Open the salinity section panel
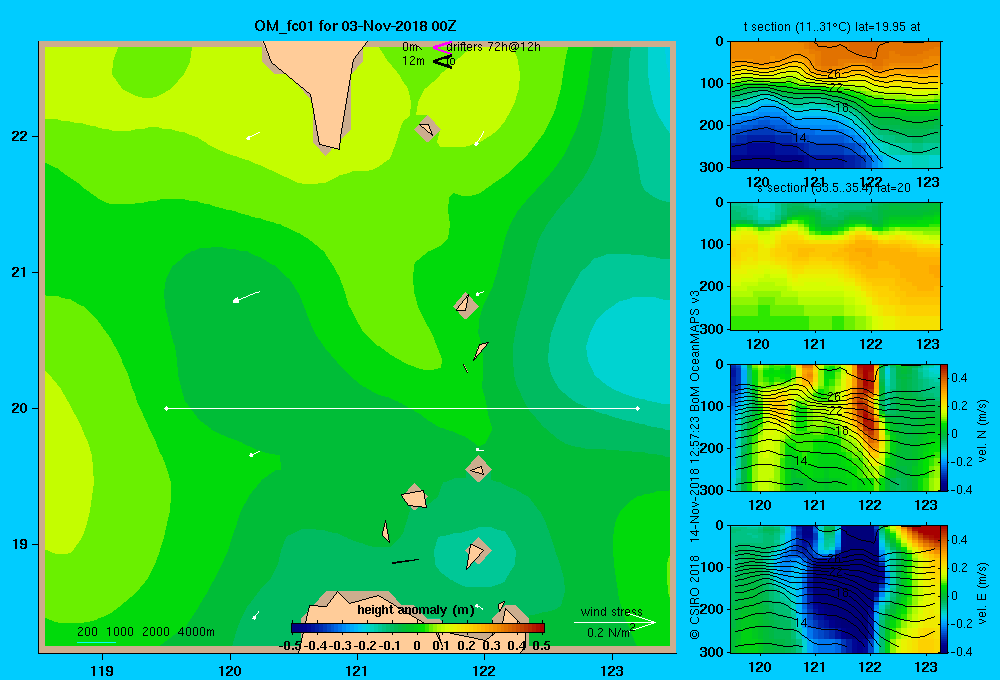The width and height of the screenshot is (1000, 680). coord(835,266)
